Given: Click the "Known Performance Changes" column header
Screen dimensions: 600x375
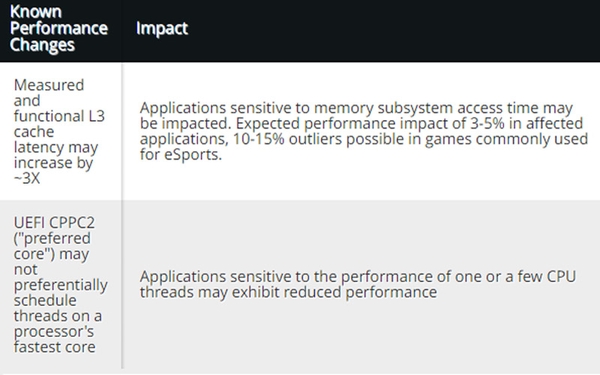Looking at the screenshot, I should point(59,29).
